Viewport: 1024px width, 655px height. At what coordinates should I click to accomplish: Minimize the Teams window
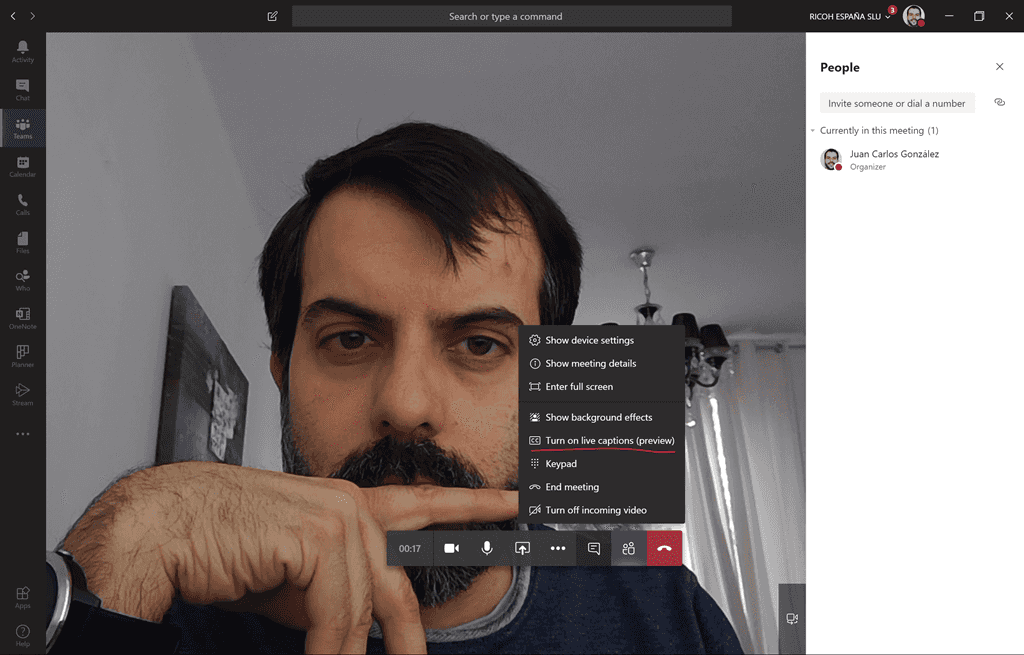click(949, 16)
